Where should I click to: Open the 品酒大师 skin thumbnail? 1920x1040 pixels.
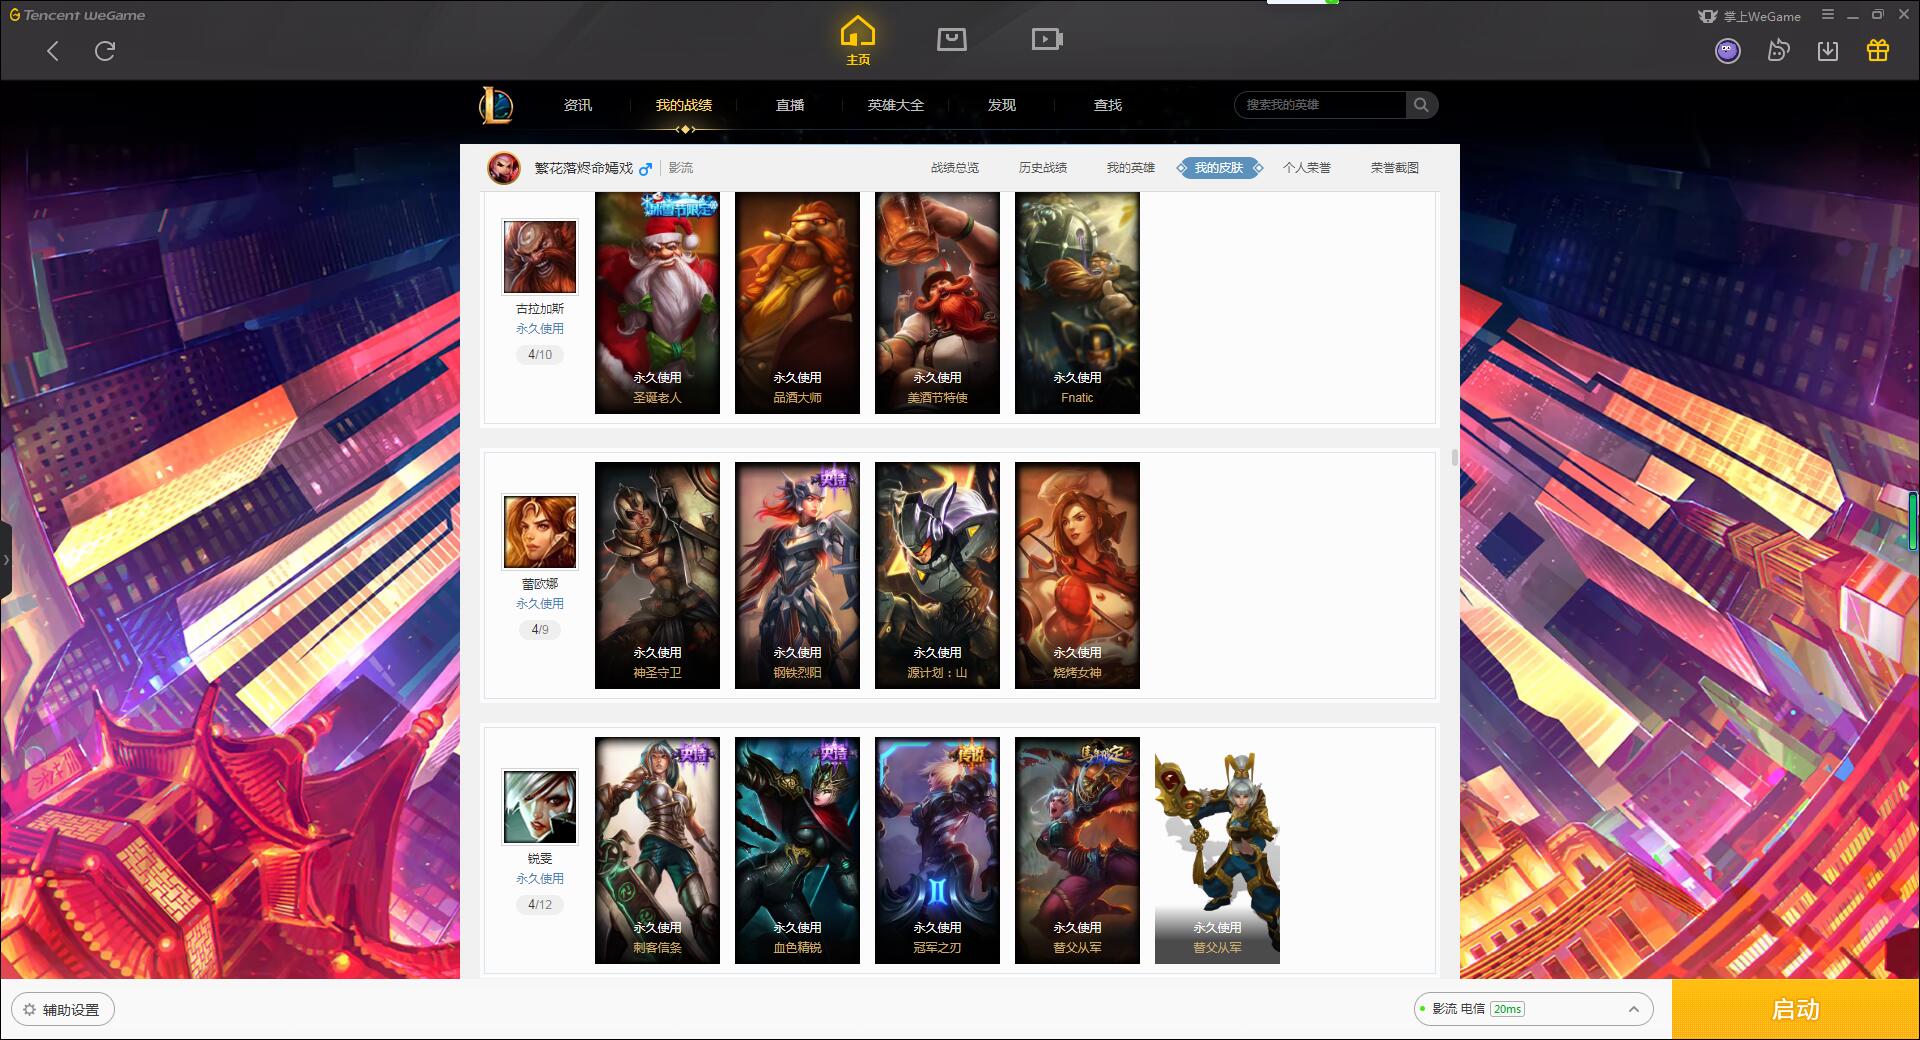pos(797,303)
